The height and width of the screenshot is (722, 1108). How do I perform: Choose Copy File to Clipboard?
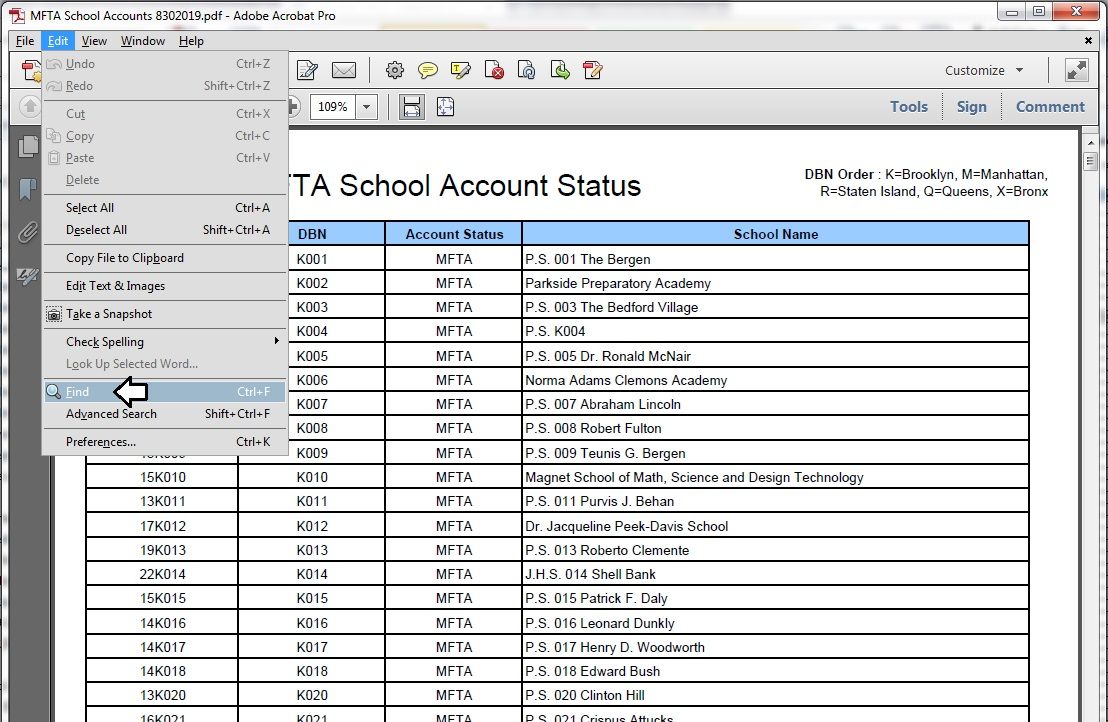click(x=165, y=258)
